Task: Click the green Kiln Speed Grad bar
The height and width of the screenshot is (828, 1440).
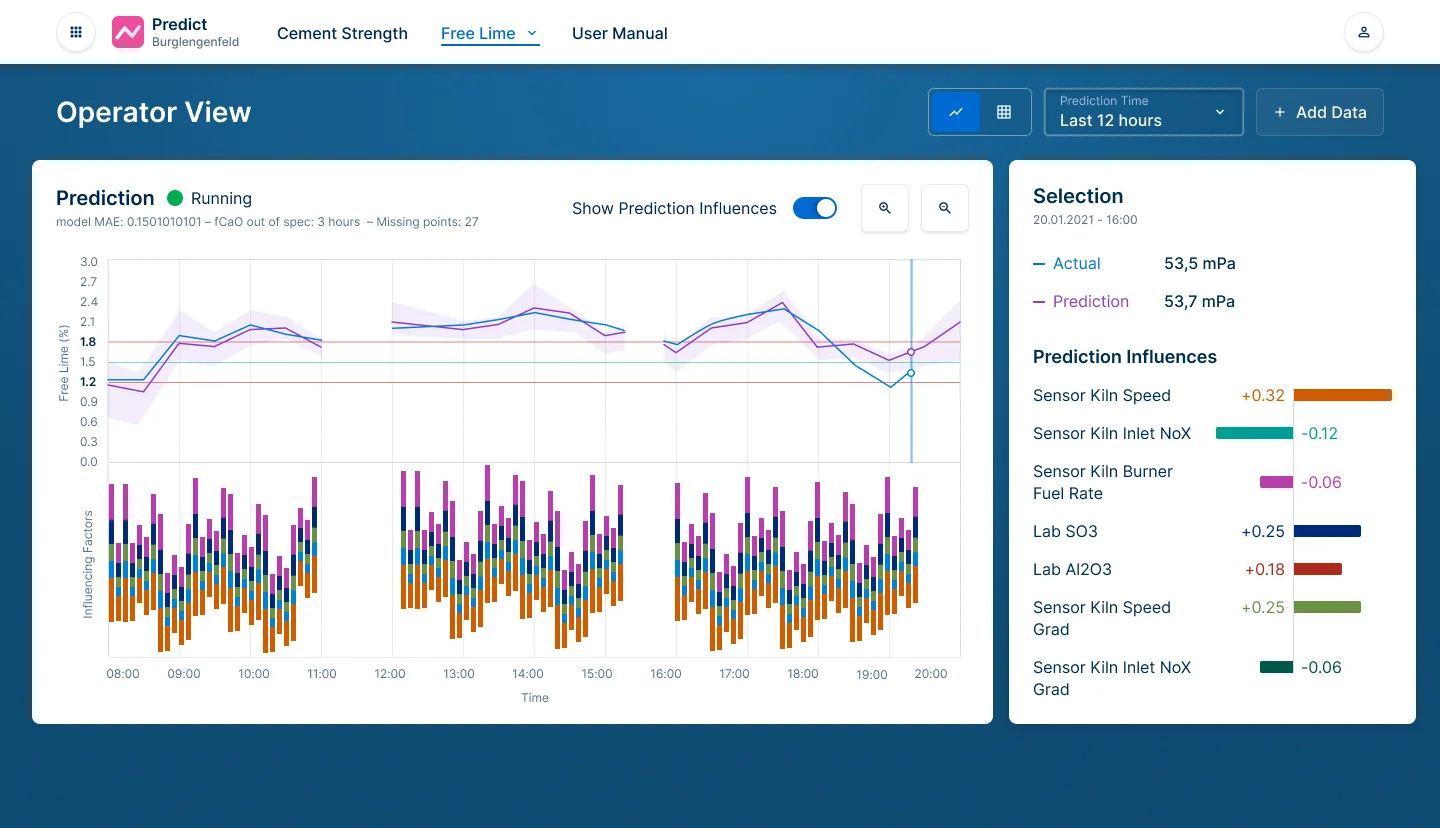Action: pyautogui.click(x=1327, y=607)
